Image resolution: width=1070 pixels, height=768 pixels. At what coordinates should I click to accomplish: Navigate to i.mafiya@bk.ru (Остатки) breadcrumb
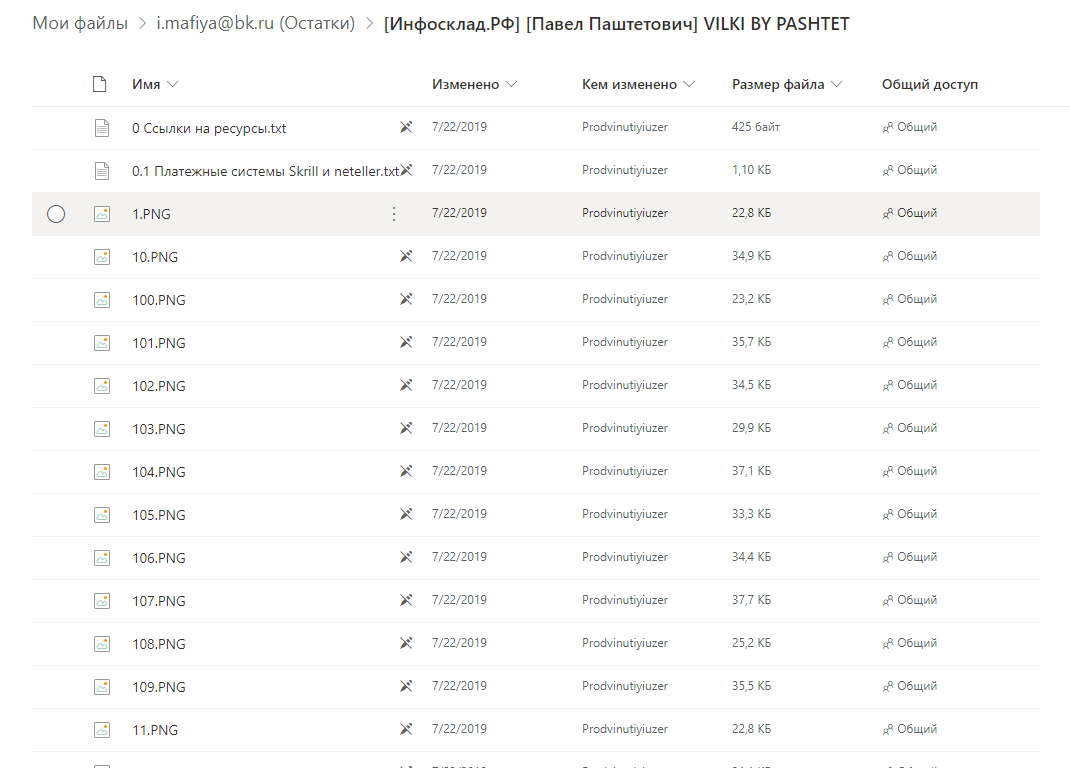256,23
